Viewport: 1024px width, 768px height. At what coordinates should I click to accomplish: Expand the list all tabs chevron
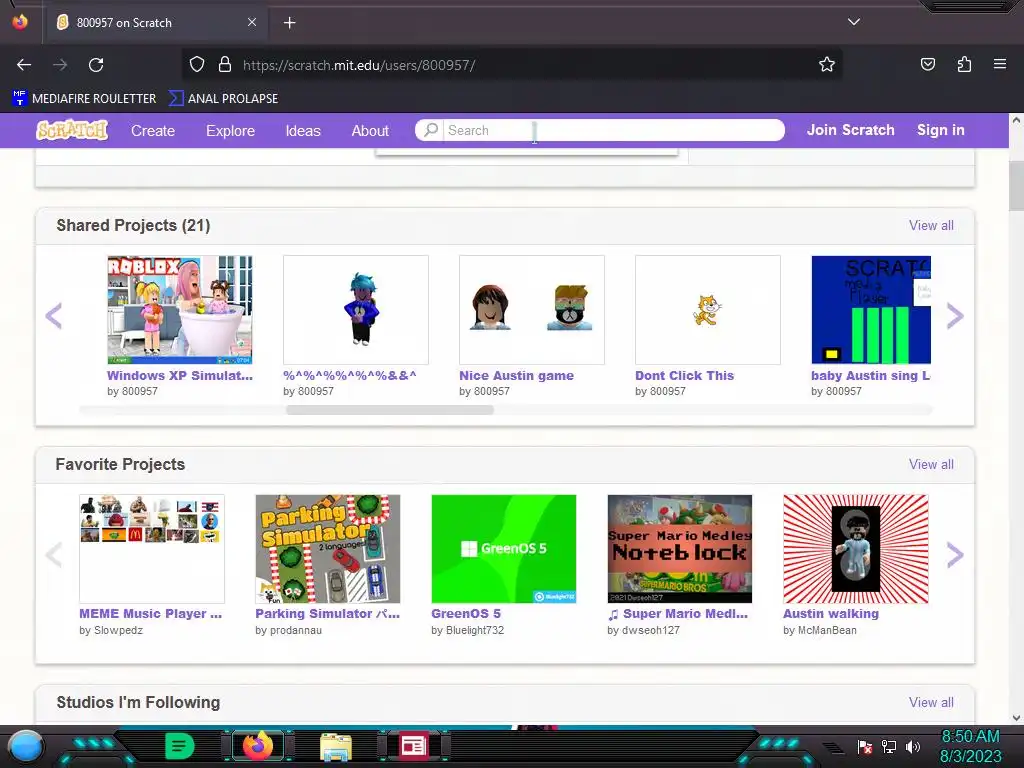click(x=854, y=22)
